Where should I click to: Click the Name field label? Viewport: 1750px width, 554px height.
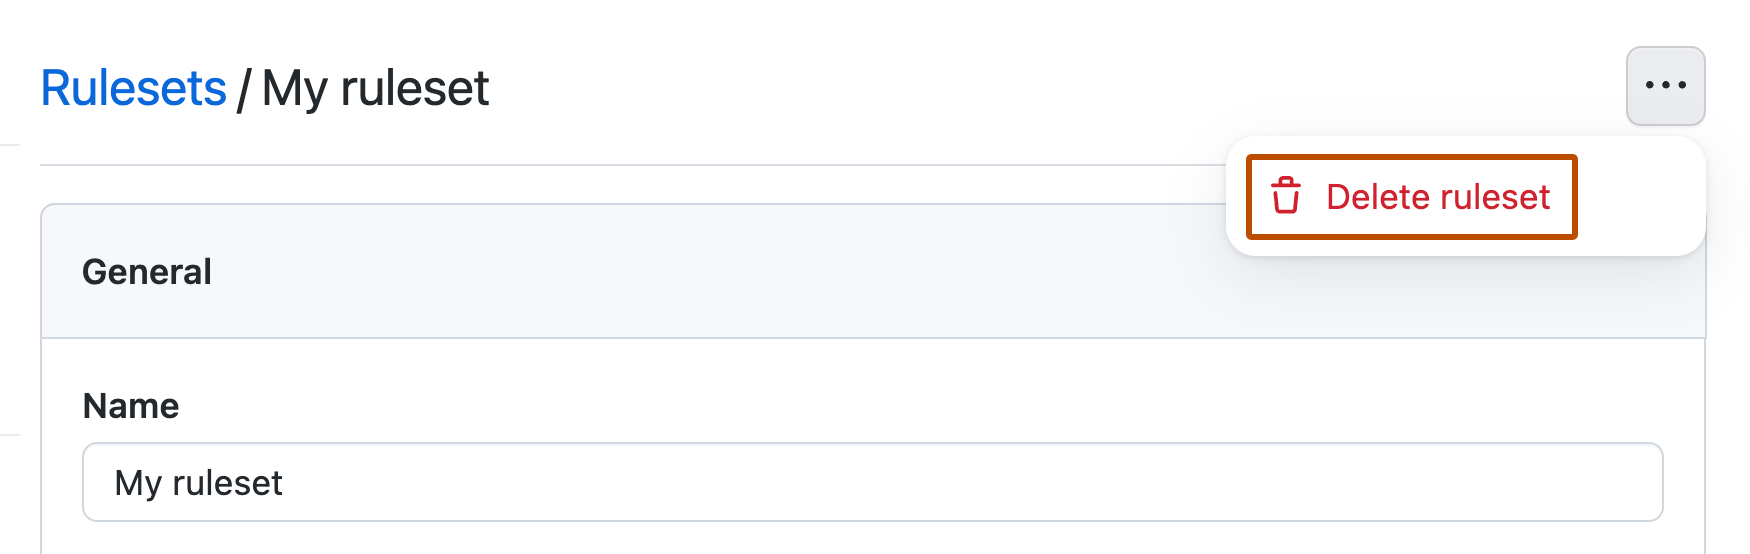tap(131, 406)
